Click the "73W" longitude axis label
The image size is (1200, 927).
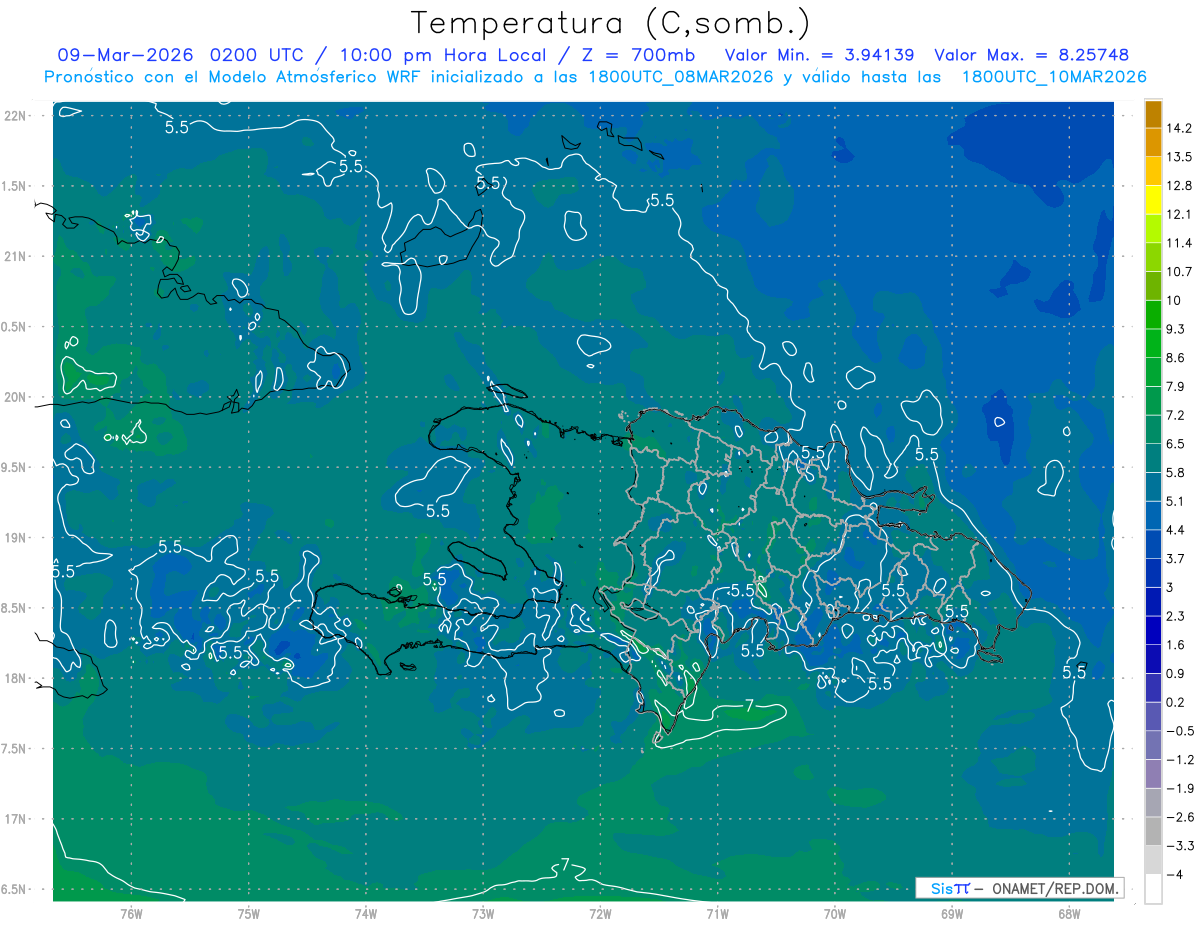pyautogui.click(x=483, y=914)
